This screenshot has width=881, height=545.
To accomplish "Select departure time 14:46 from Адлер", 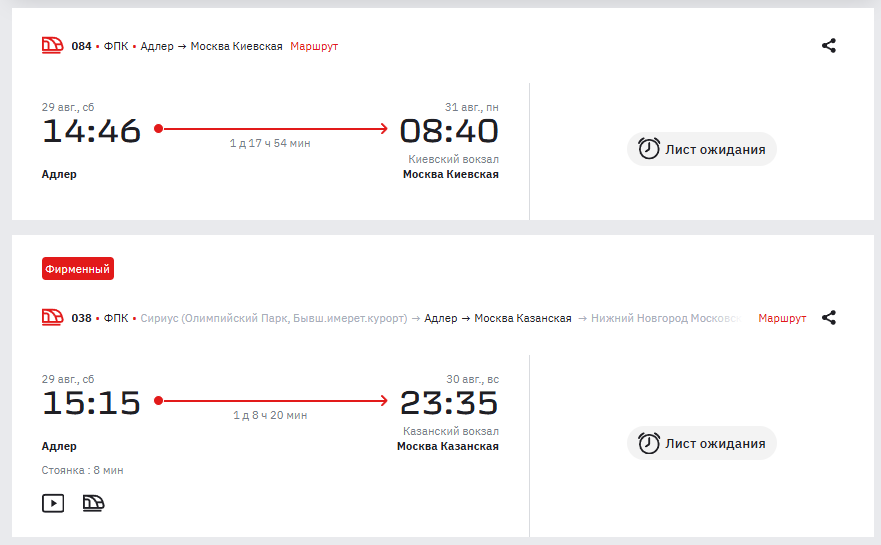I will pyautogui.click(x=92, y=131).
